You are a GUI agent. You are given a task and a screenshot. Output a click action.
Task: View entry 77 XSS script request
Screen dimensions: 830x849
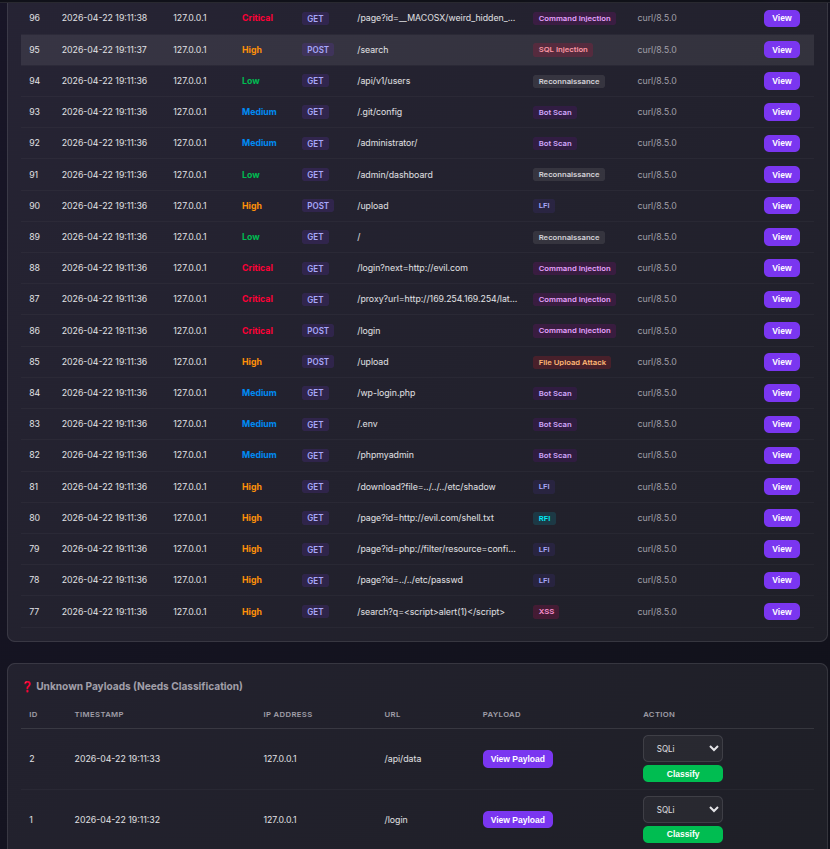point(781,612)
